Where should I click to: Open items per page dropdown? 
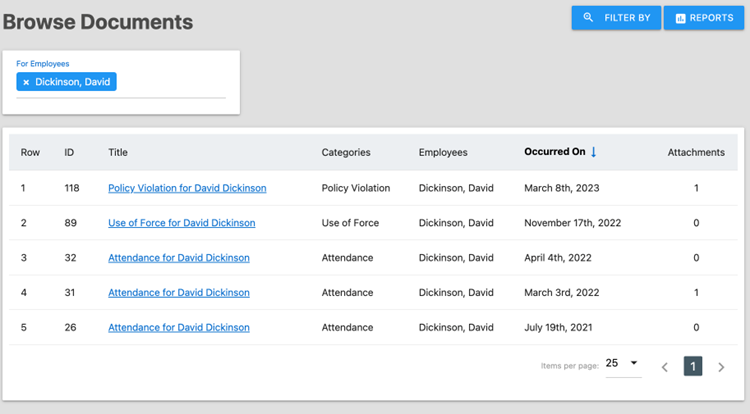click(624, 363)
